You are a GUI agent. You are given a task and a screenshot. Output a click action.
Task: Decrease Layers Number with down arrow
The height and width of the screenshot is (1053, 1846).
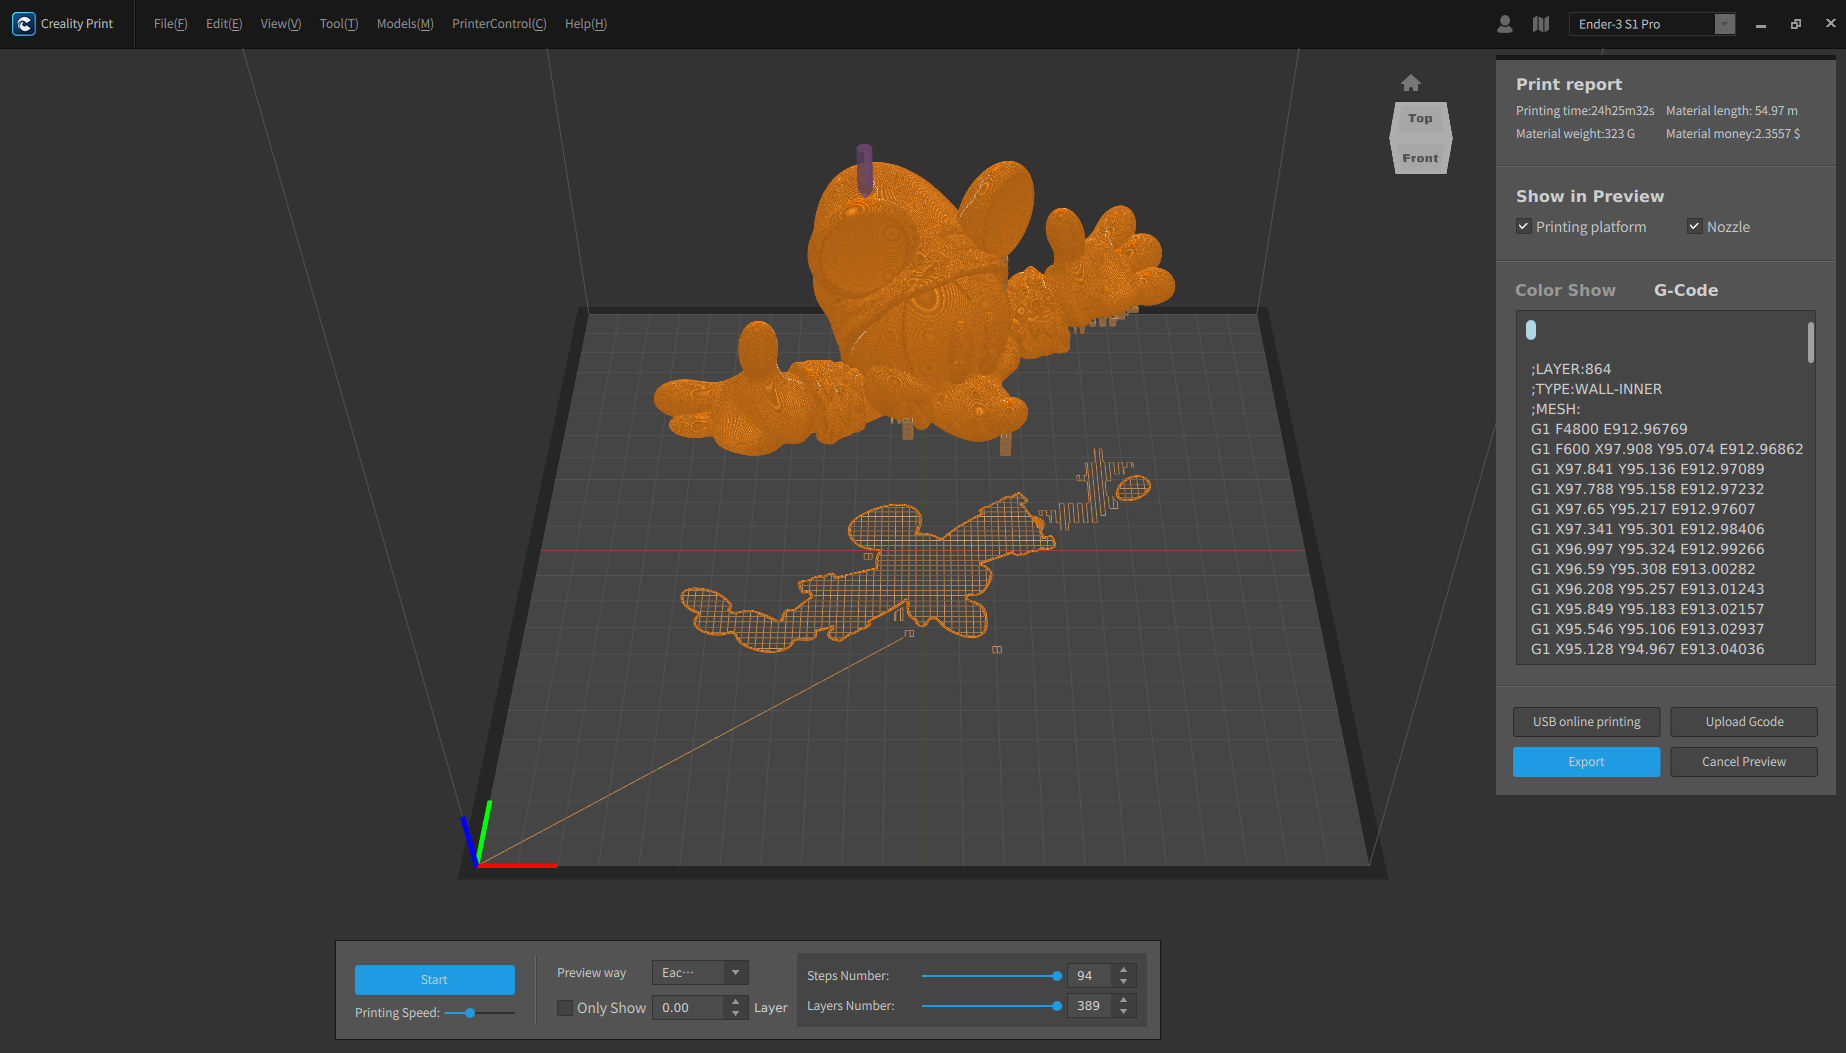coord(1124,1012)
